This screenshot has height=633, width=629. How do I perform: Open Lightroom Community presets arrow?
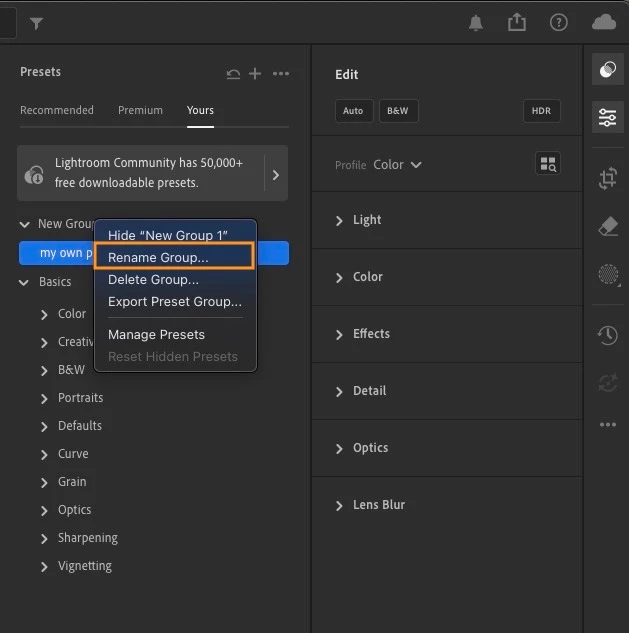point(276,175)
